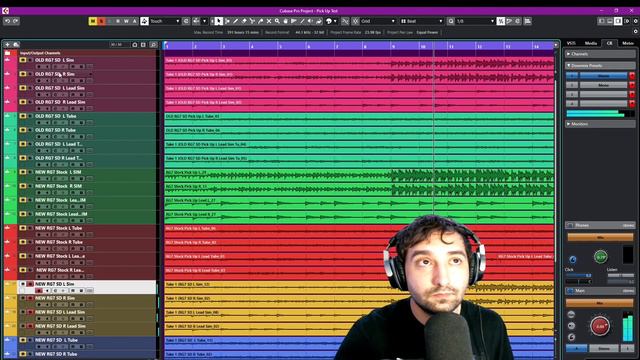The width and height of the screenshot is (640, 360).
Task: Toggle all Read automation R button
Action: point(118,21)
